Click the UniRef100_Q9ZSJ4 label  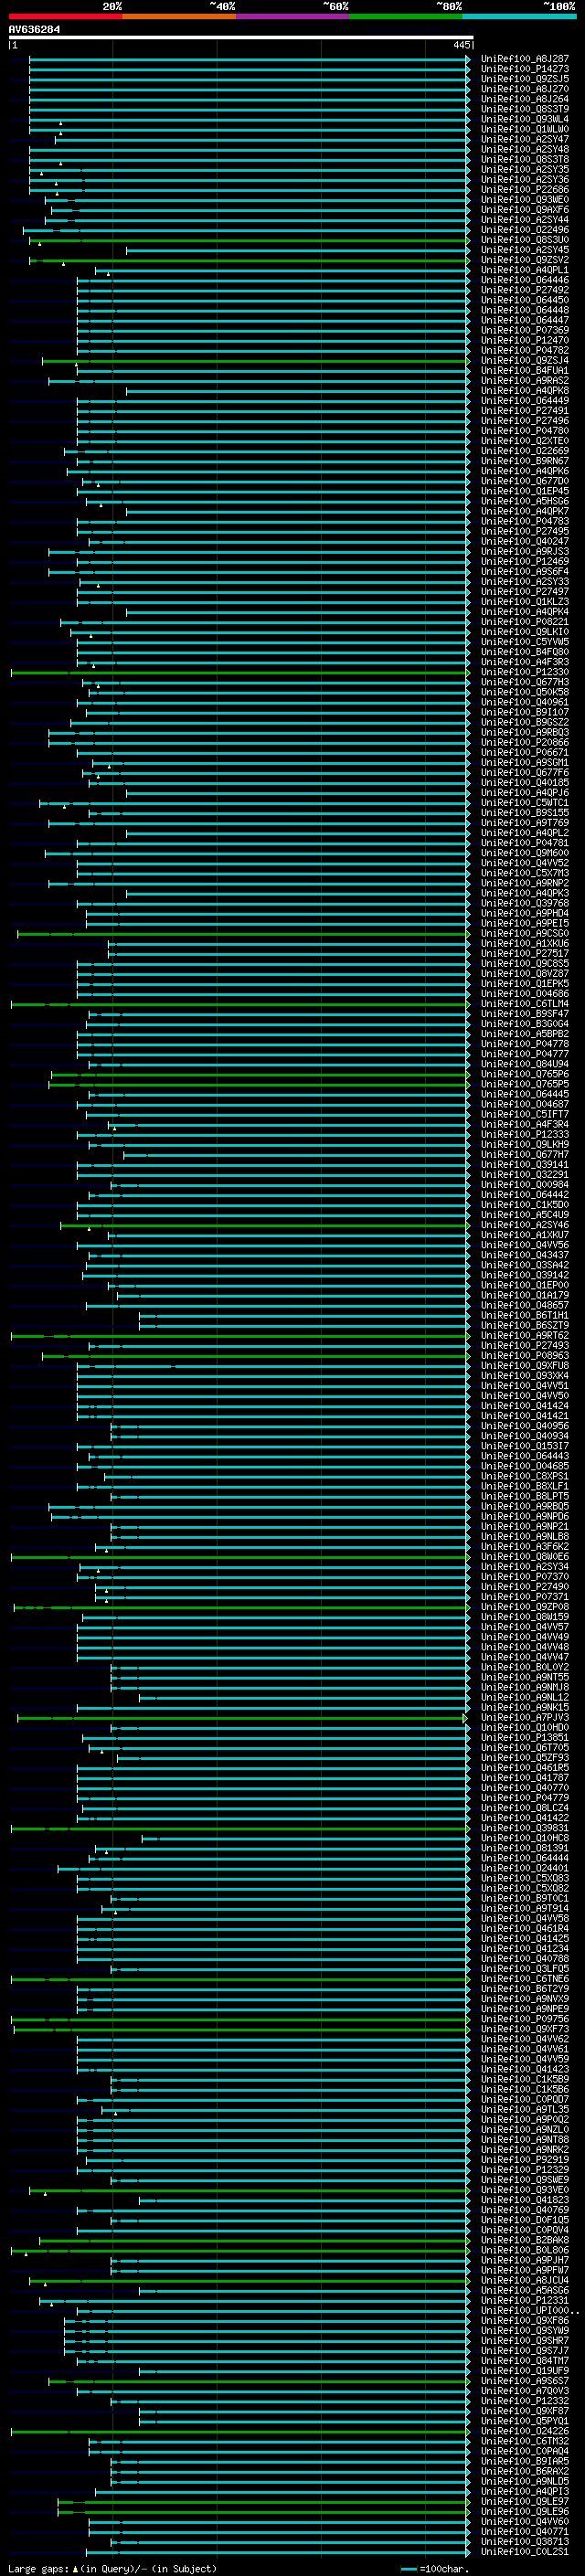tap(525, 361)
